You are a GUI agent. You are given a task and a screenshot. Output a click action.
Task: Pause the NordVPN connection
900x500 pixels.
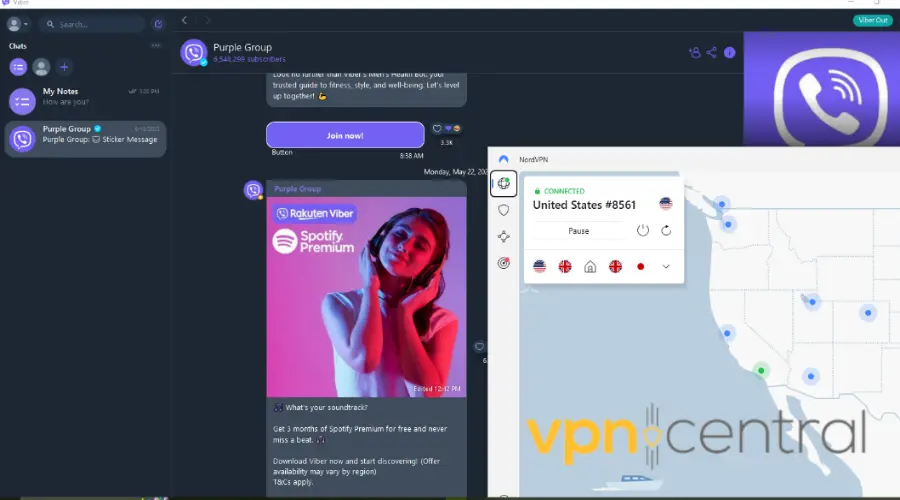pos(578,231)
